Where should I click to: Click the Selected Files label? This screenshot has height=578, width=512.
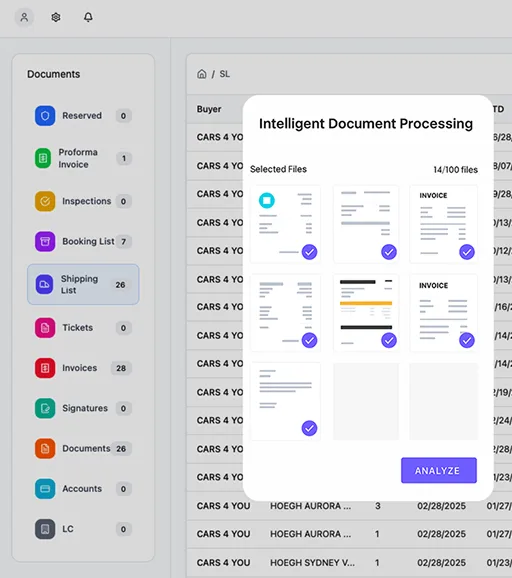pos(278,169)
